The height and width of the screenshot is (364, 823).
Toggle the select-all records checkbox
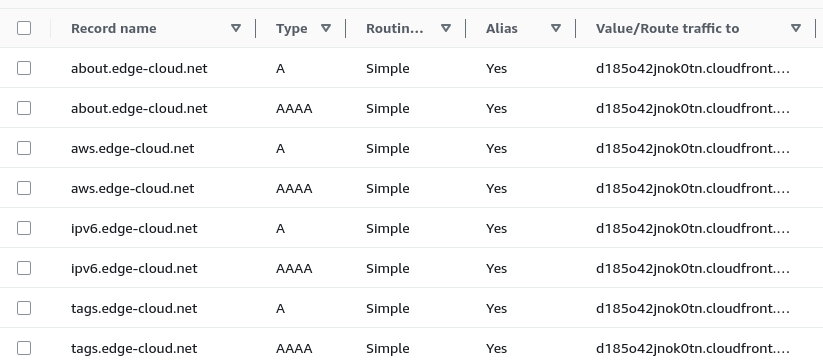click(24, 28)
